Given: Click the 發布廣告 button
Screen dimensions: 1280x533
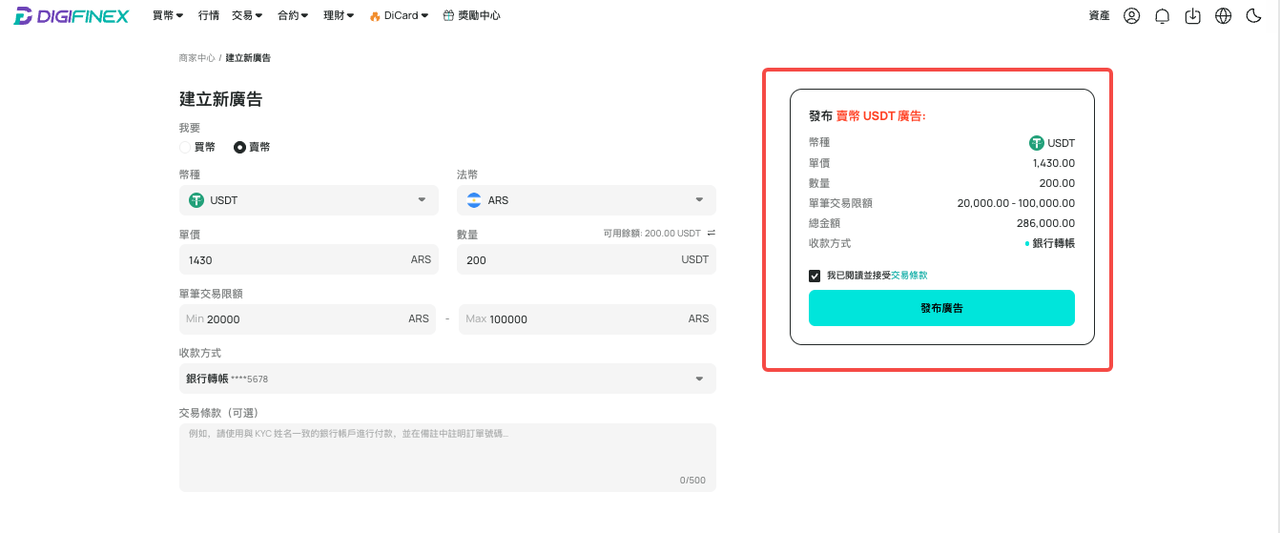Looking at the screenshot, I should coord(942,308).
